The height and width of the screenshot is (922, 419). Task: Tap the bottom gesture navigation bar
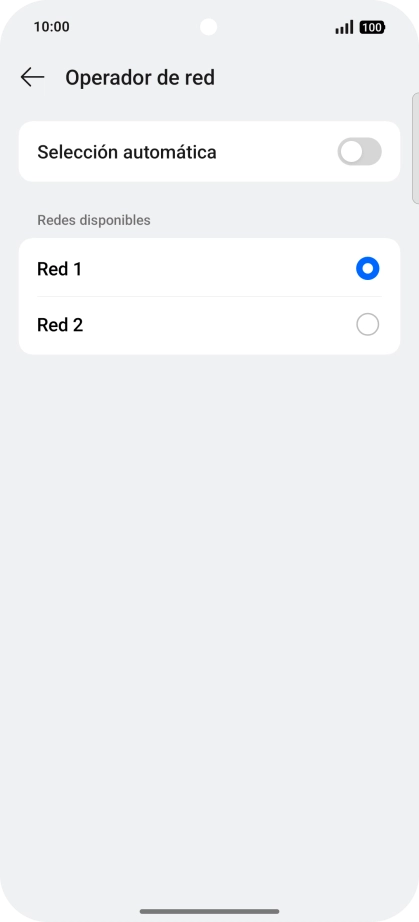(x=209, y=911)
